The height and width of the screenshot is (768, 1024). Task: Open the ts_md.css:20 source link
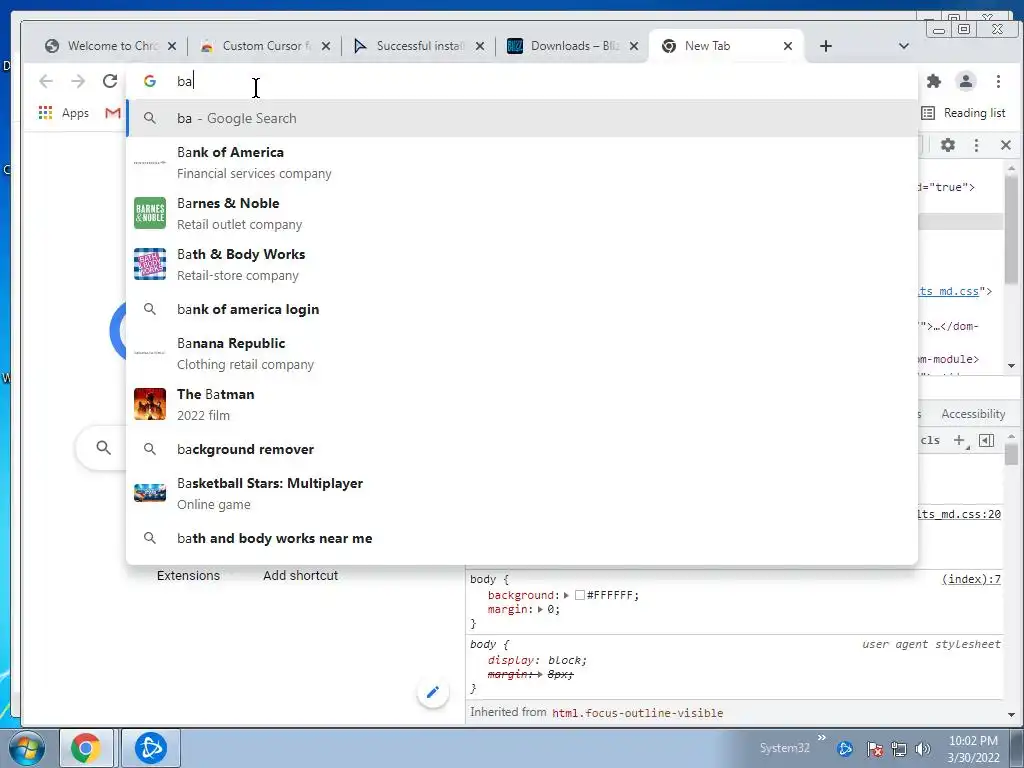959,515
